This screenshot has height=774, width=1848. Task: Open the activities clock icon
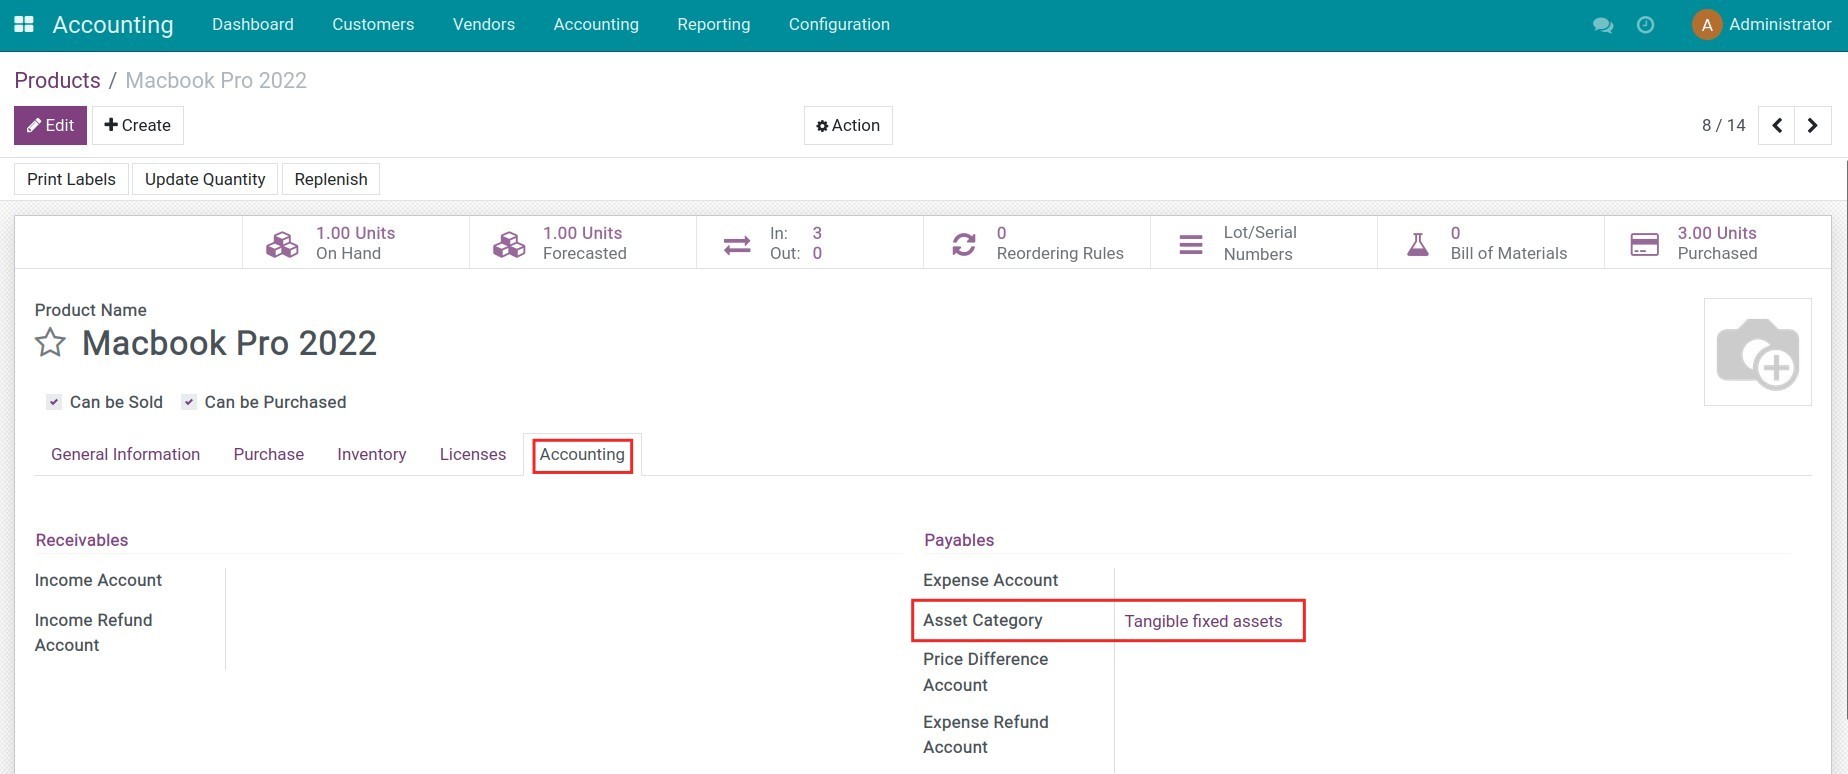click(1645, 25)
